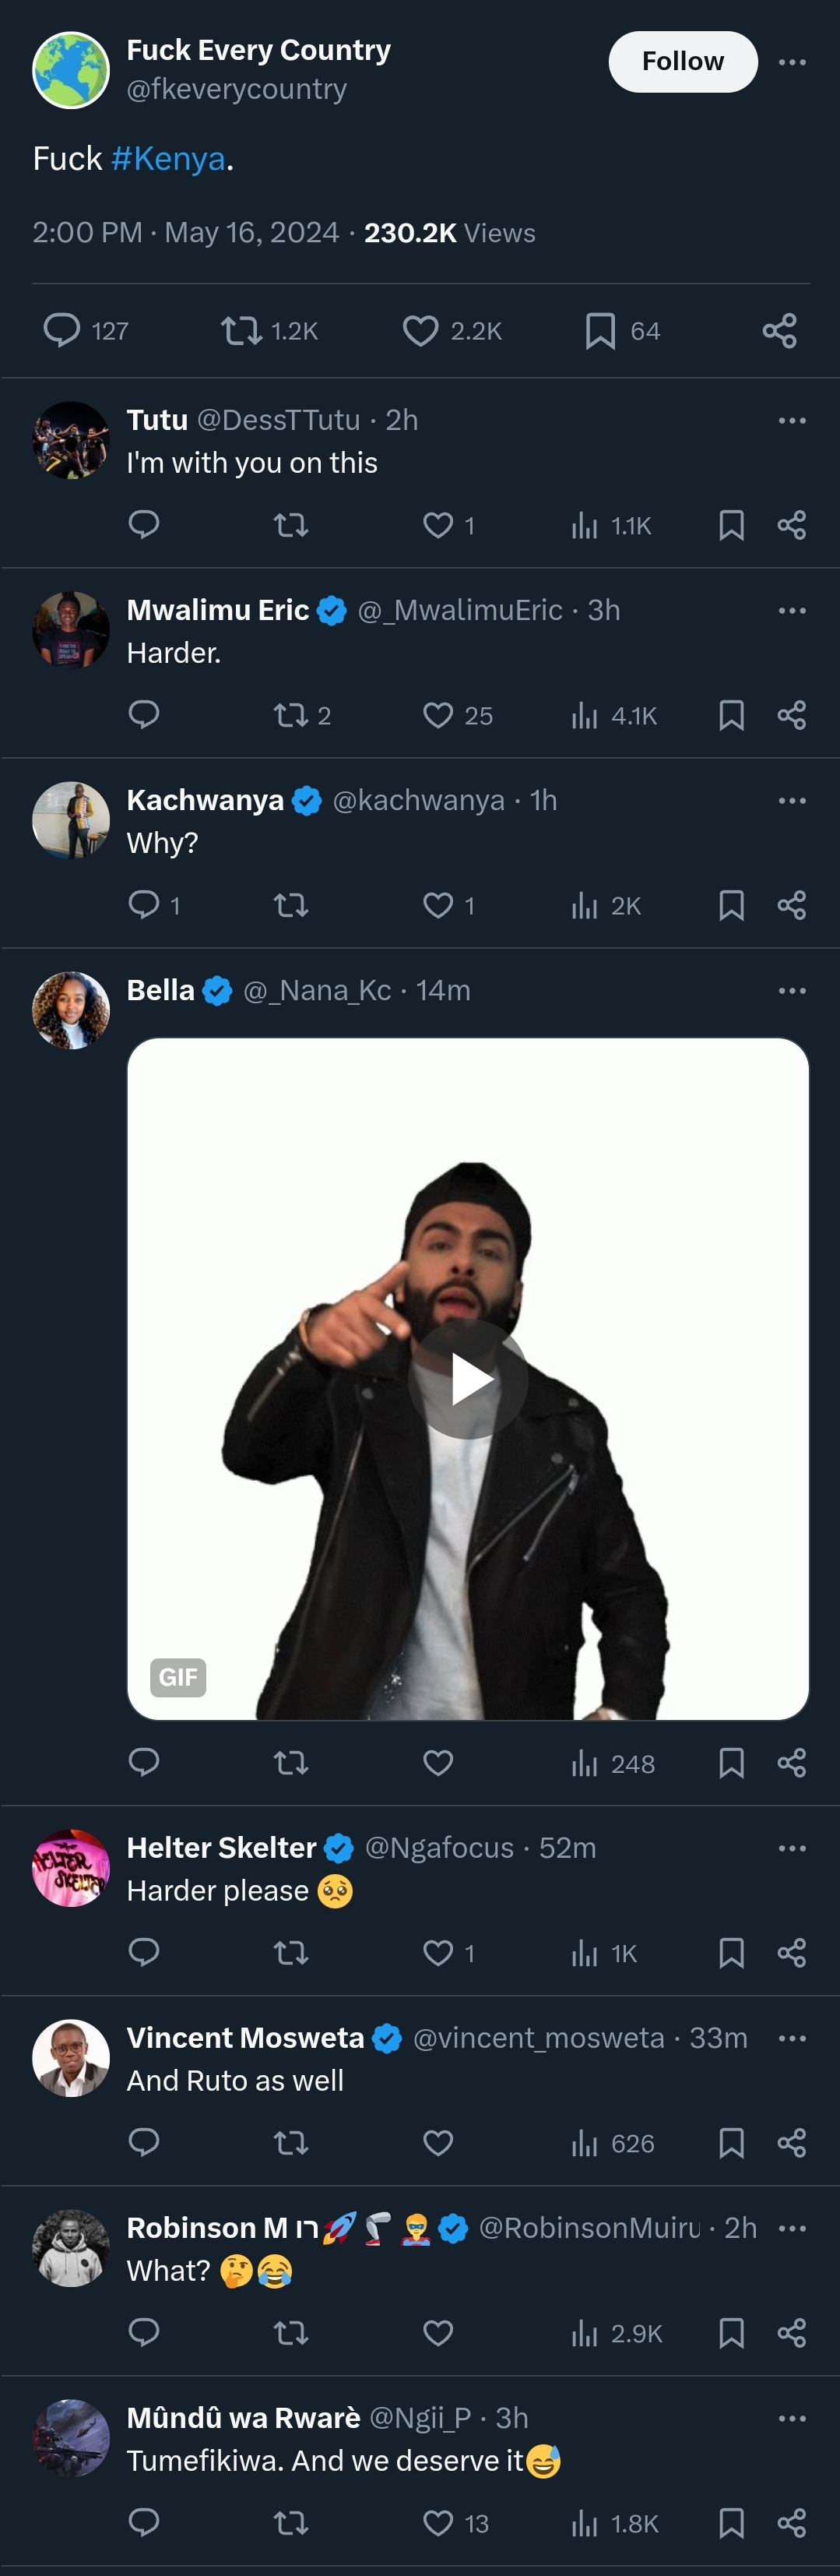Bookmark the main post
Image resolution: width=840 pixels, height=2576 pixels.
[x=600, y=330]
